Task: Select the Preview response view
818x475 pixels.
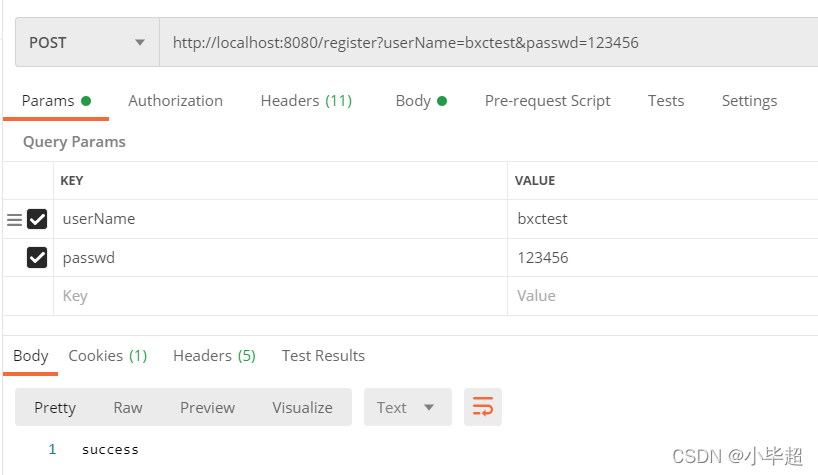Action: [207, 407]
